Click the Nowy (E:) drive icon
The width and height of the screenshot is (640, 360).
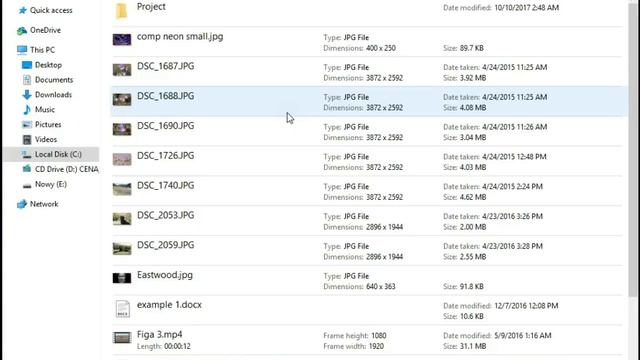[27, 185]
